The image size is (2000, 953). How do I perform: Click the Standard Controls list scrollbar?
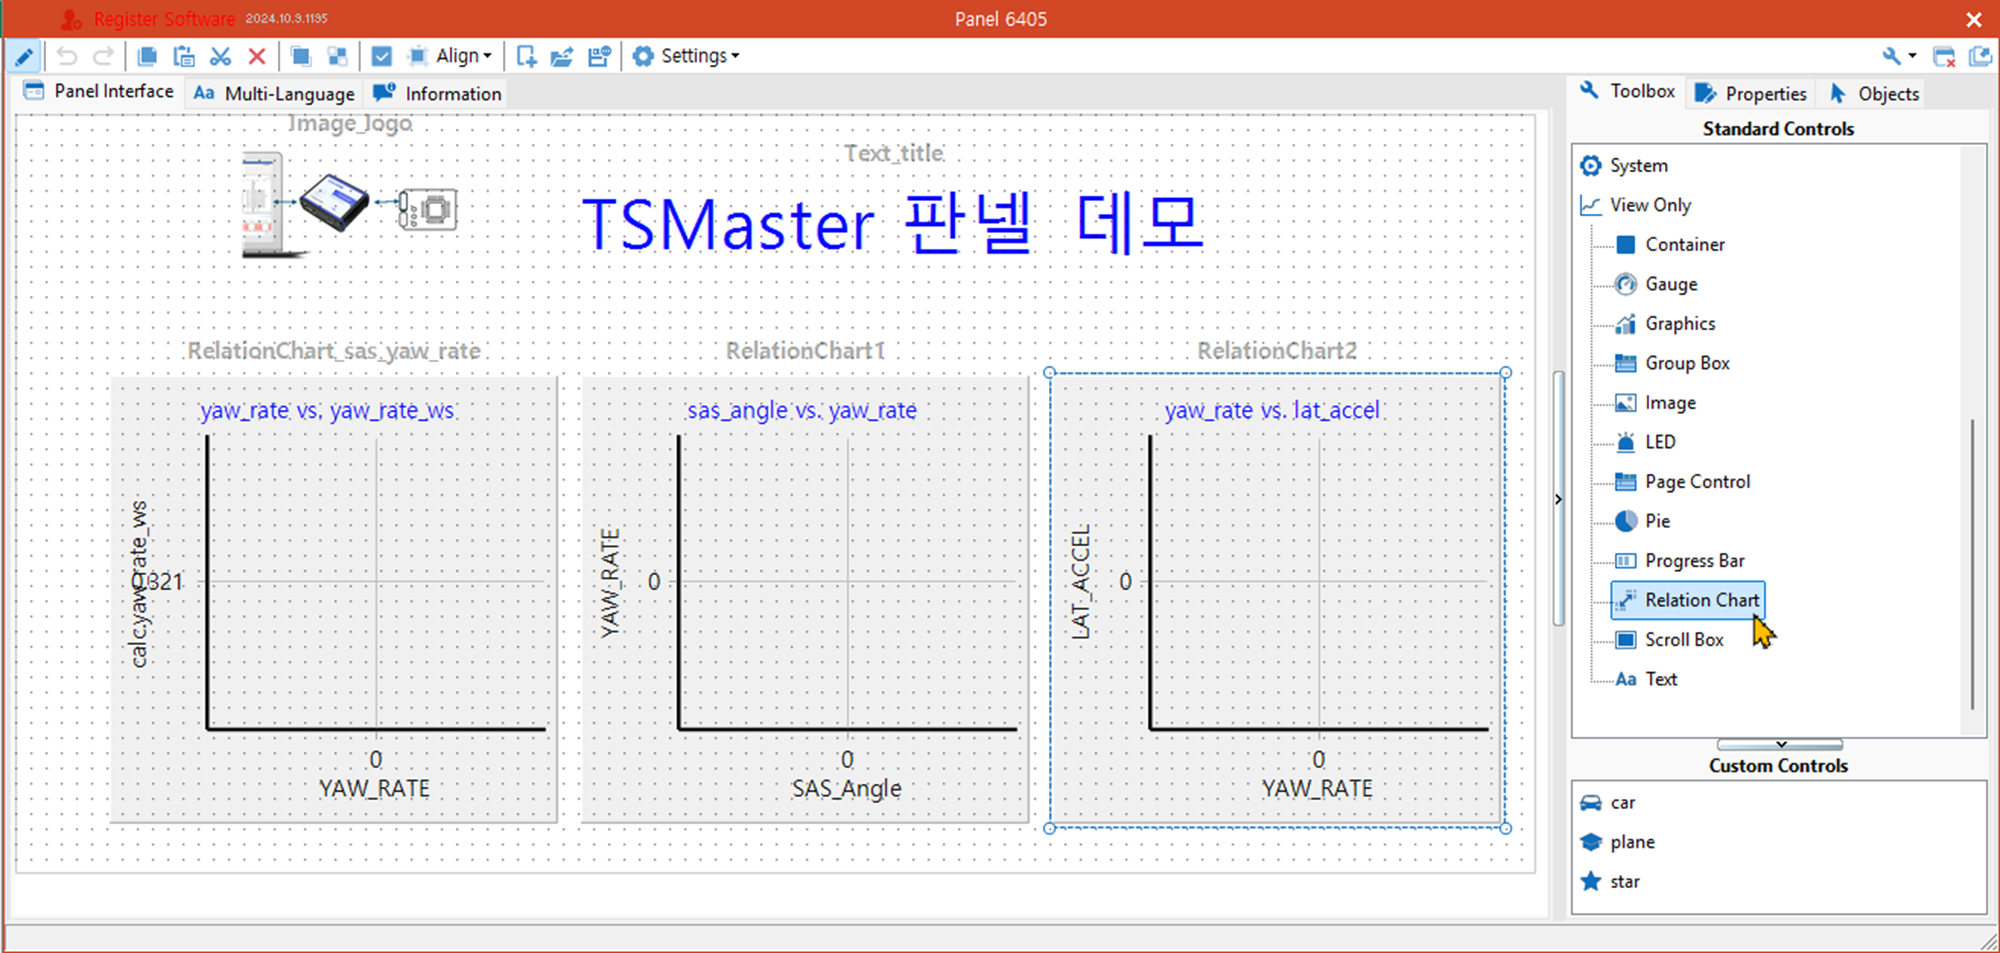tap(1972, 565)
